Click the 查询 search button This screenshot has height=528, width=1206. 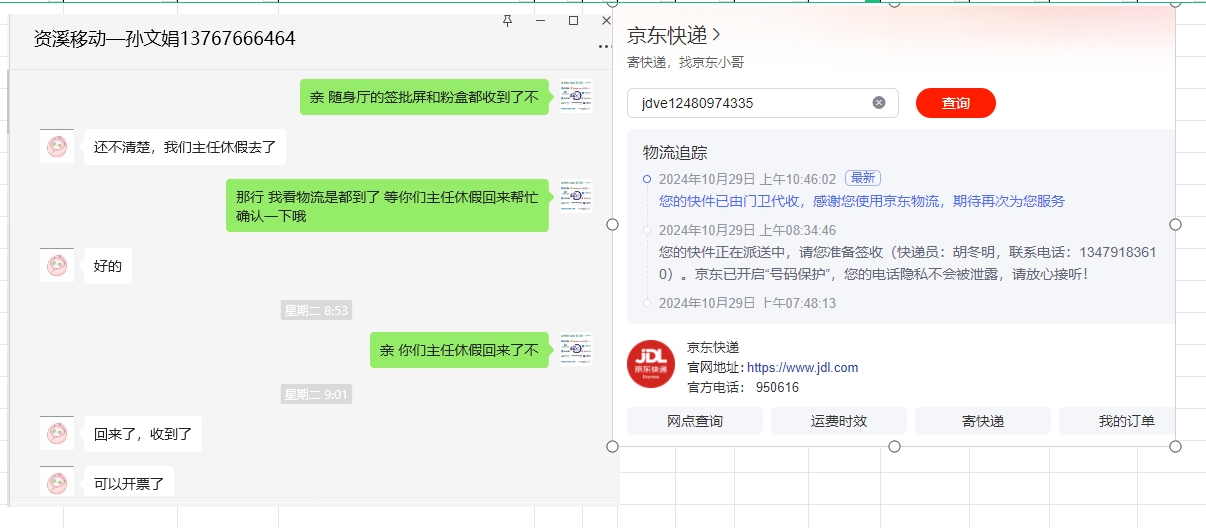coord(956,103)
